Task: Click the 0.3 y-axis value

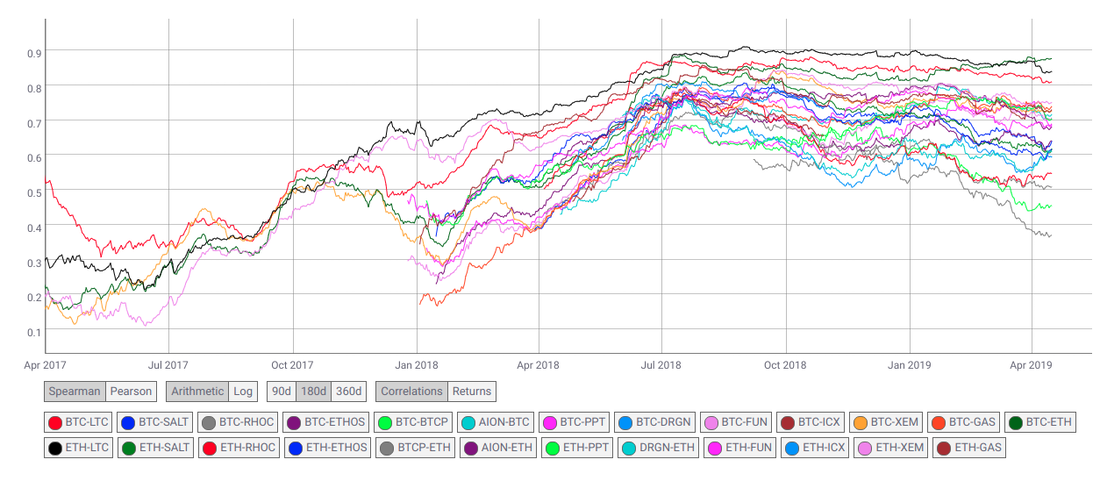Action: click(34, 262)
